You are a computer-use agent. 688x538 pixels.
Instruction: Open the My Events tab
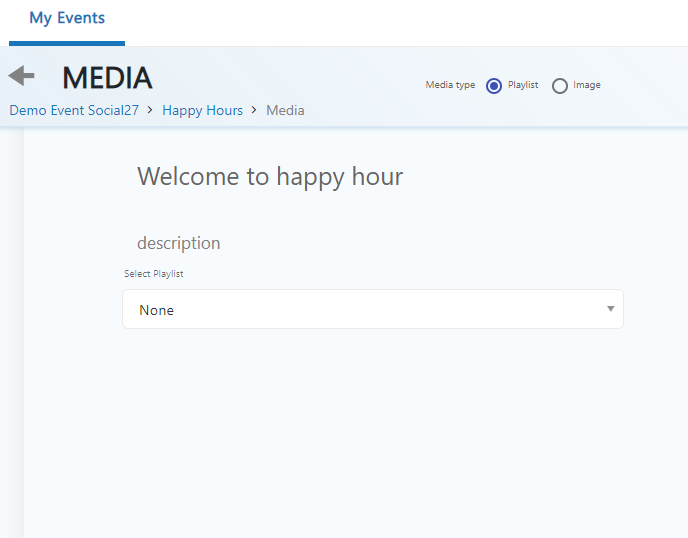click(x=67, y=18)
